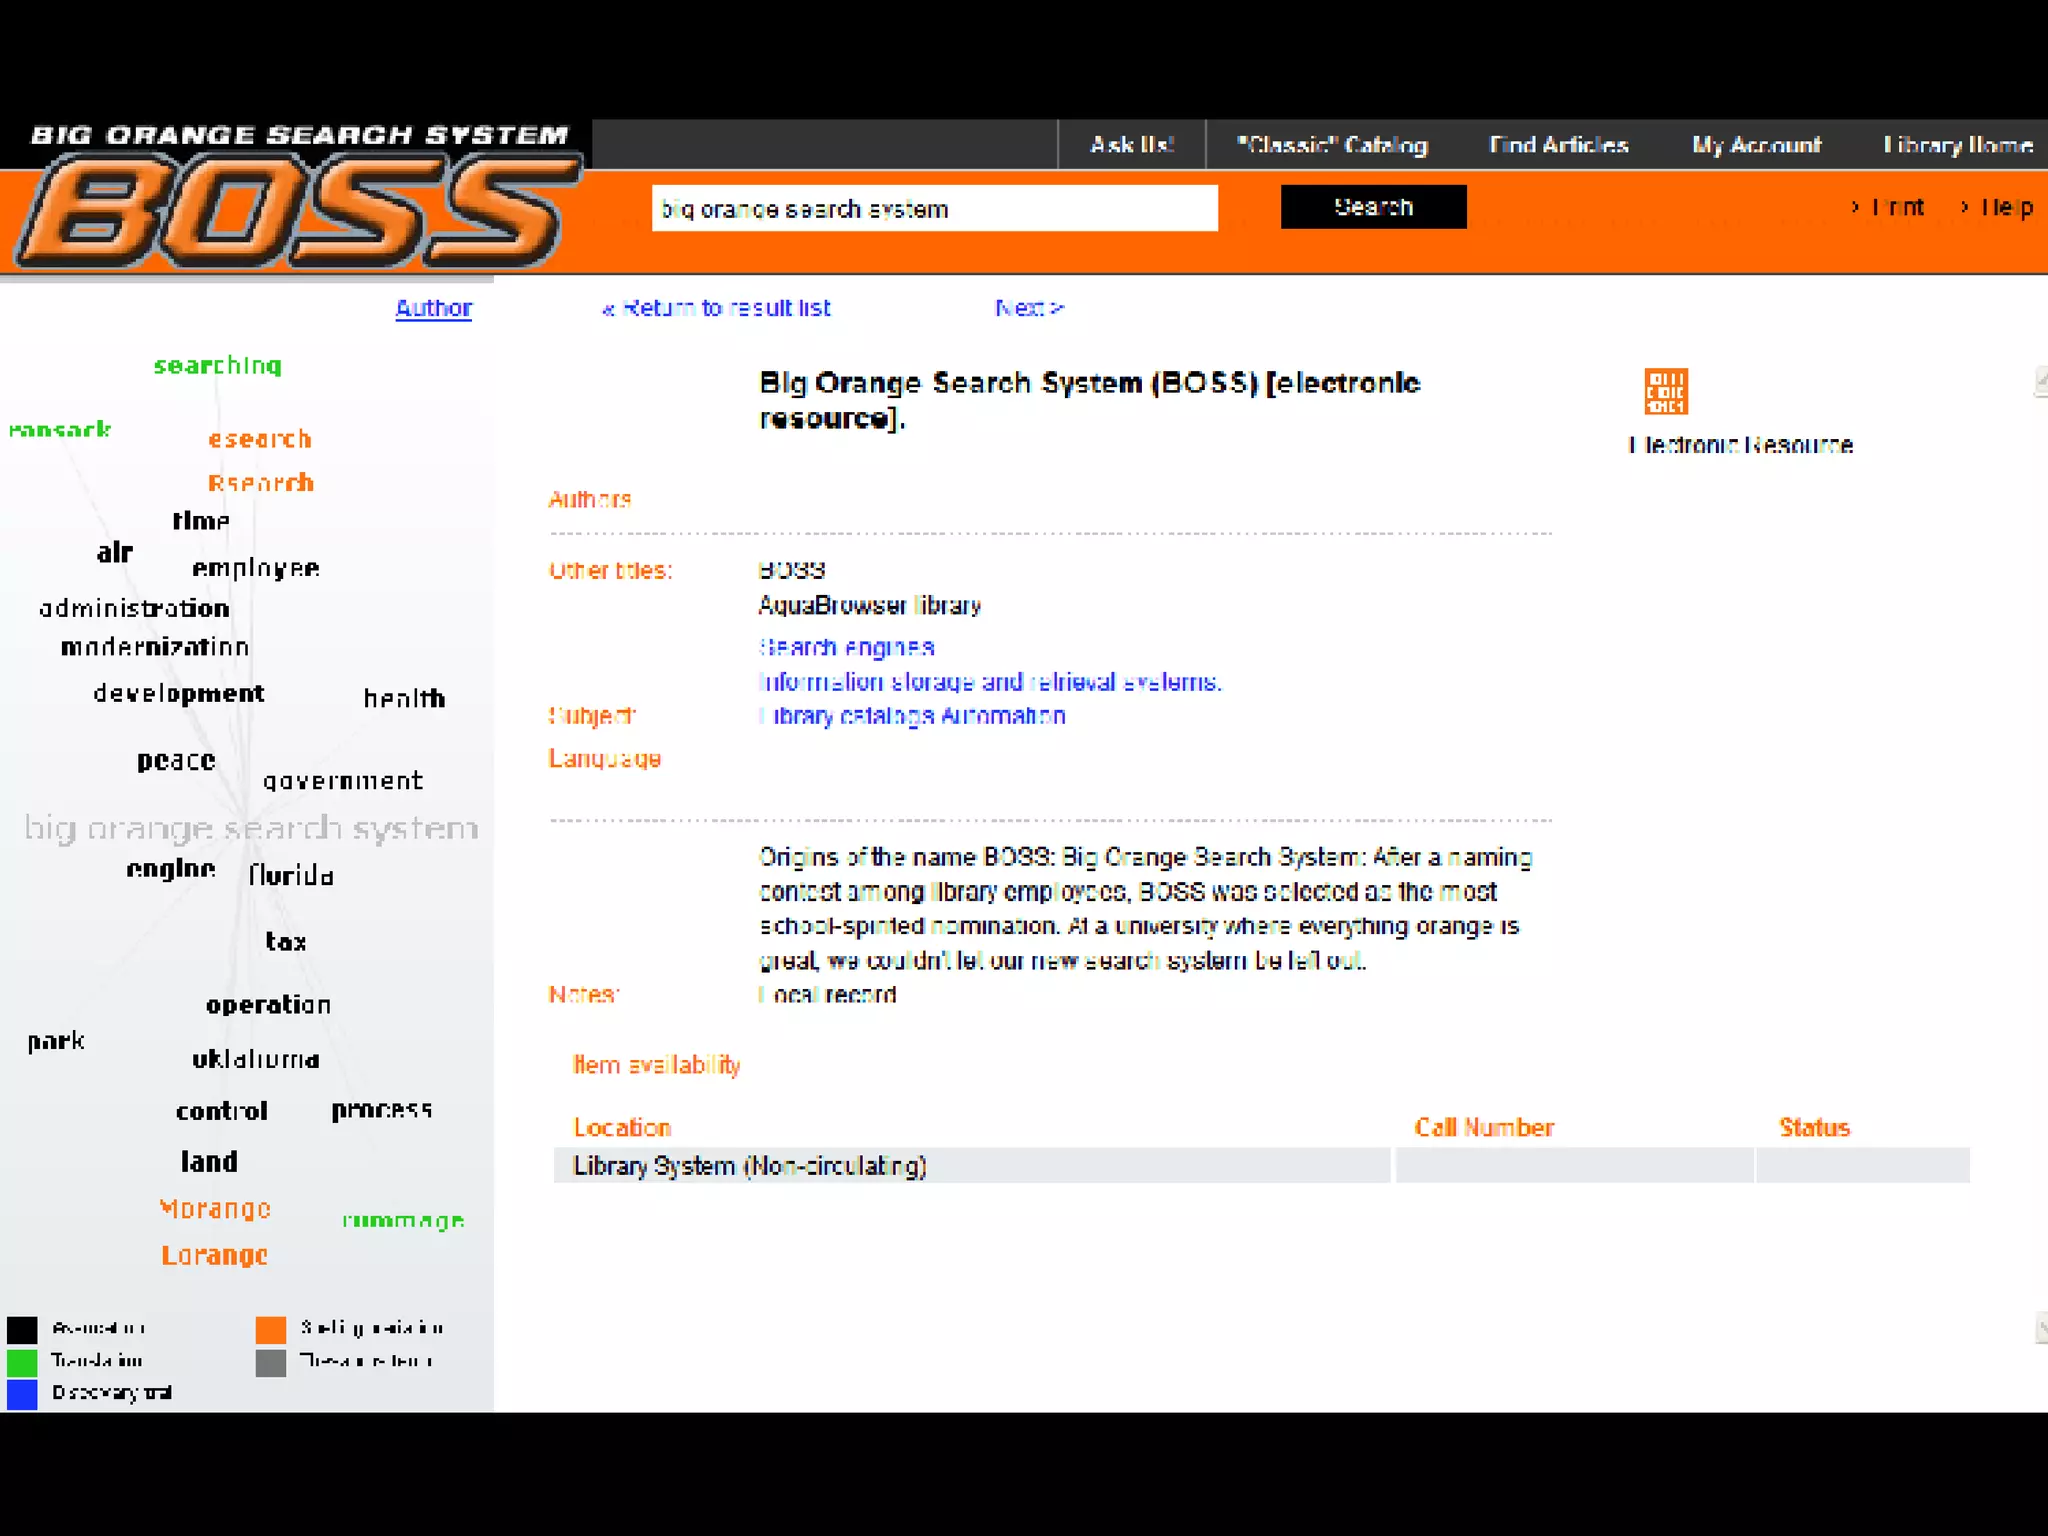Click the orange Electronic Resource icon

1665,391
